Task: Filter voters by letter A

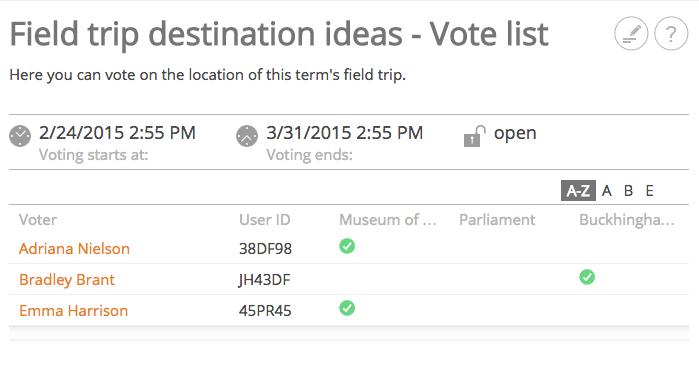Action: click(606, 191)
